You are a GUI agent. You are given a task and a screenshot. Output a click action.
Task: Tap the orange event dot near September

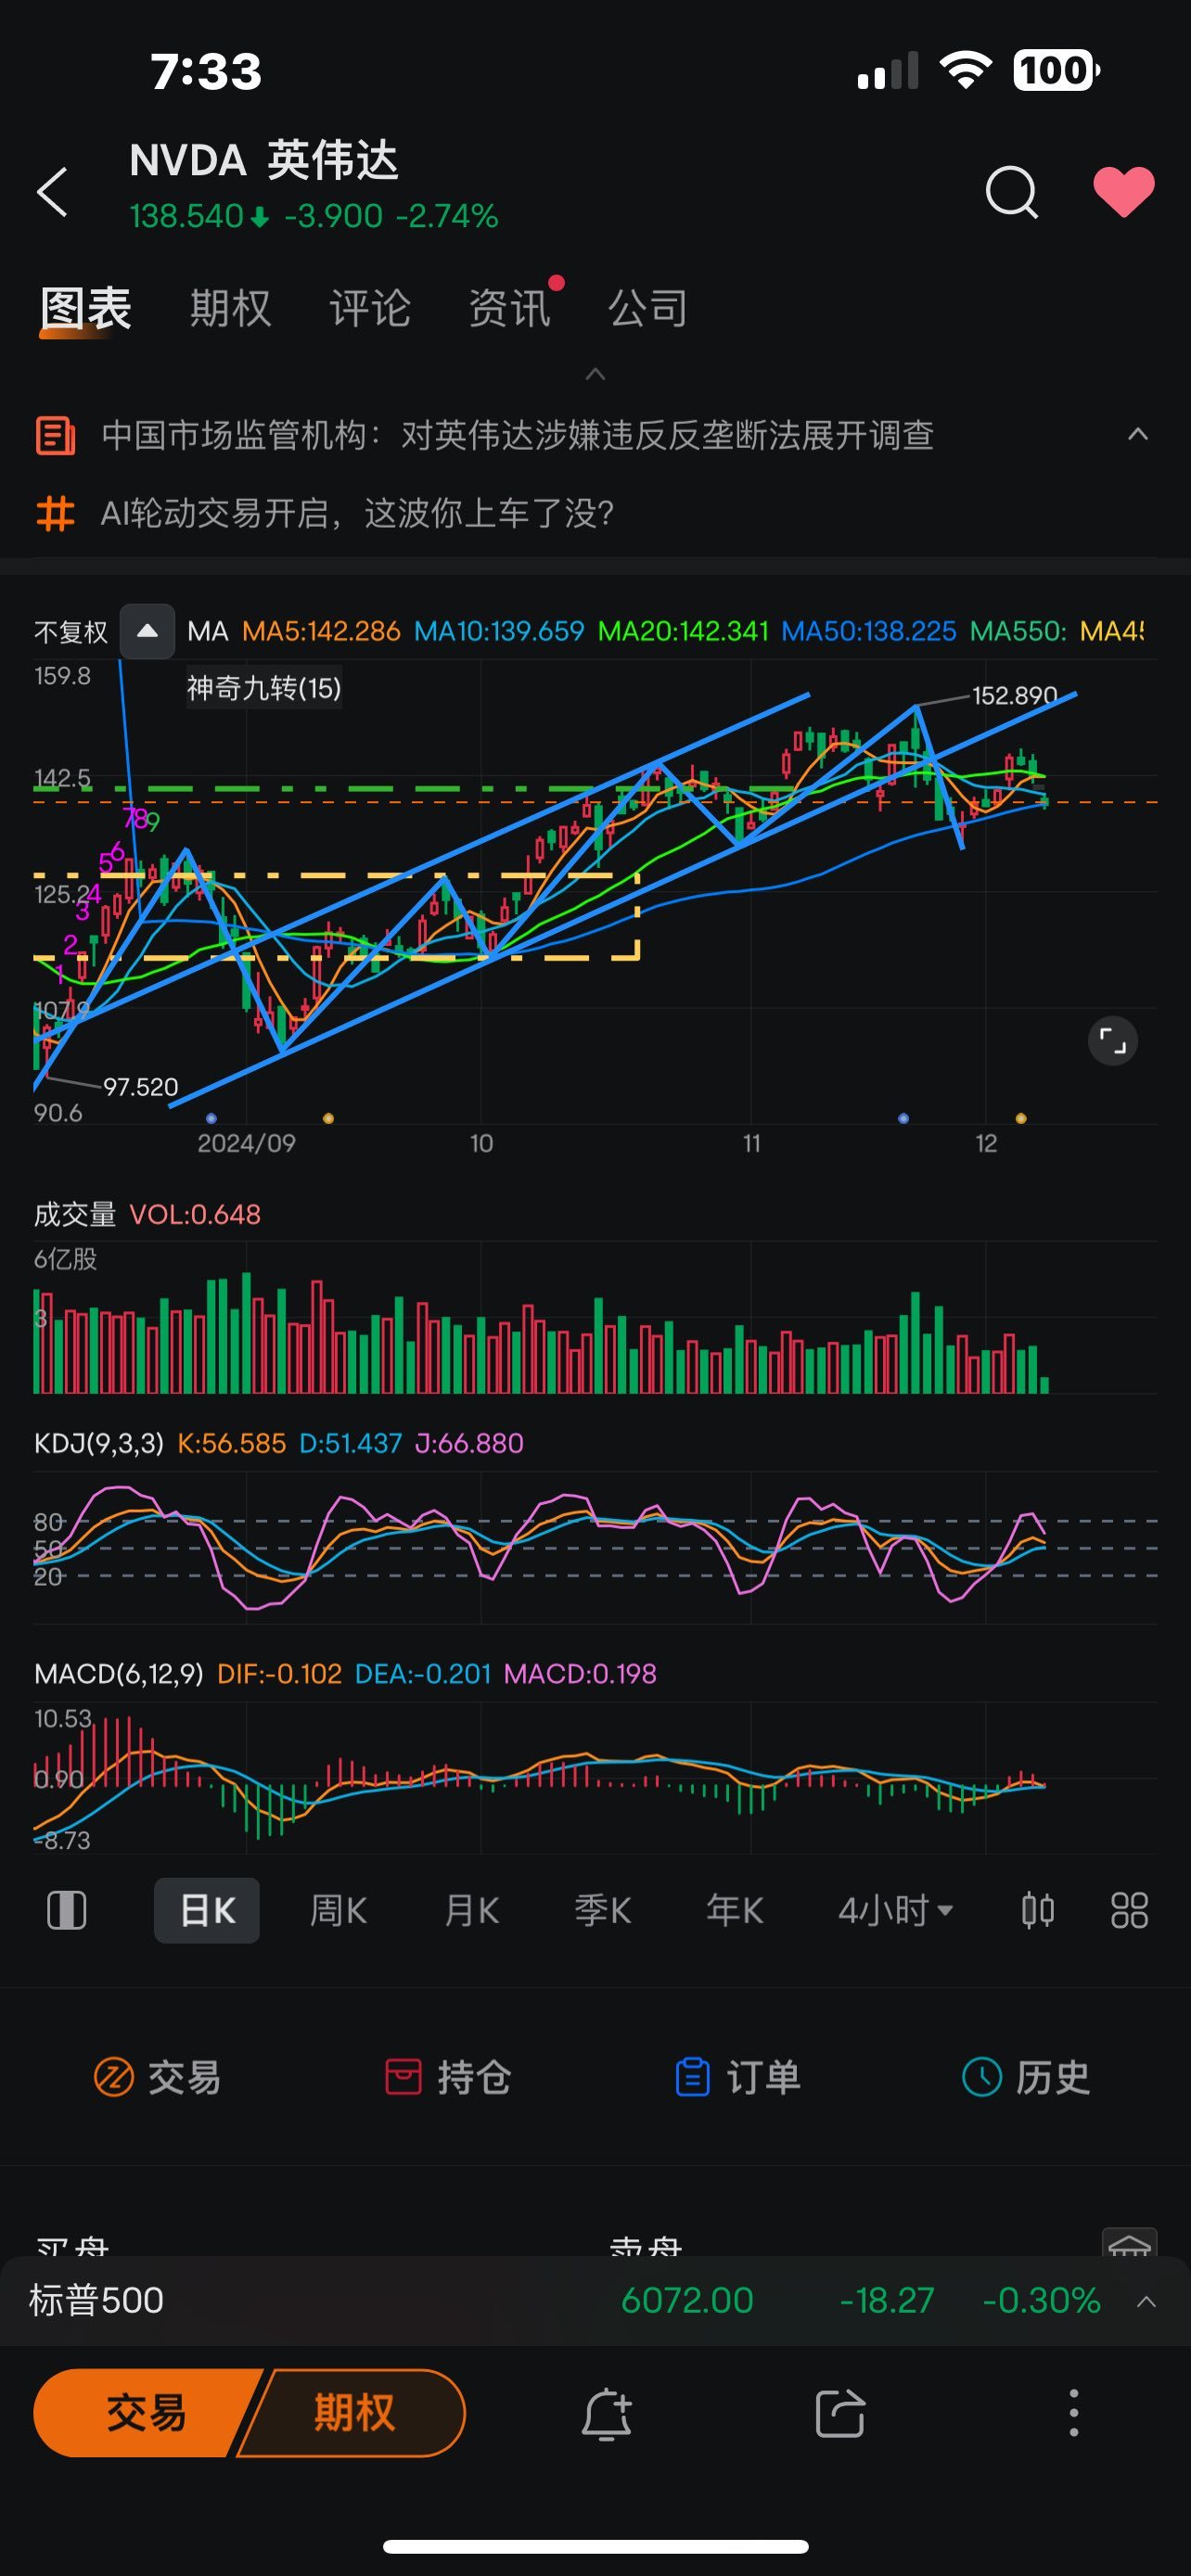coord(328,1118)
